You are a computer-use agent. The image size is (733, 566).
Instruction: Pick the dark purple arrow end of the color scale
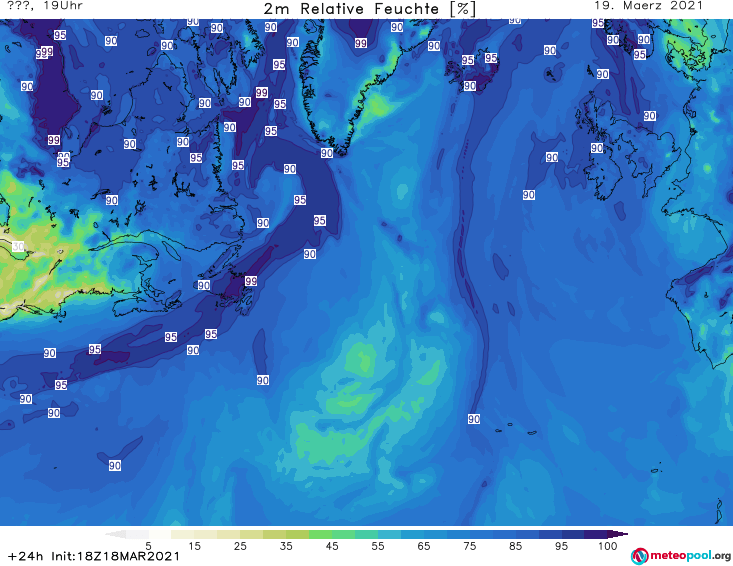(x=618, y=534)
